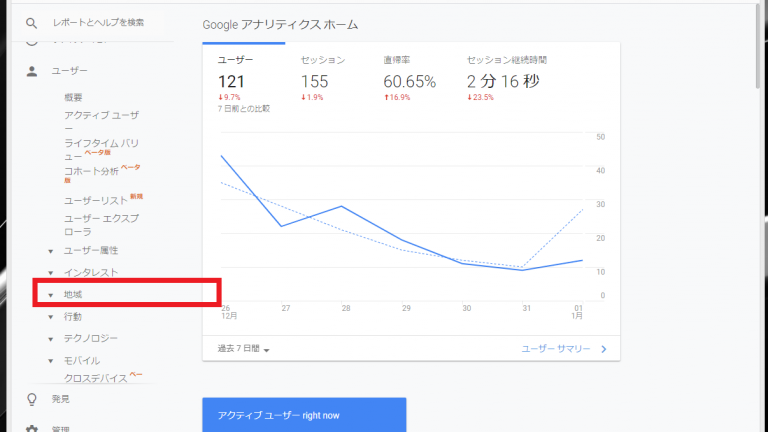Image resolution: width=768 pixels, height=432 pixels.
Task: Select 行動 in the sidebar
Action: [x=73, y=317]
